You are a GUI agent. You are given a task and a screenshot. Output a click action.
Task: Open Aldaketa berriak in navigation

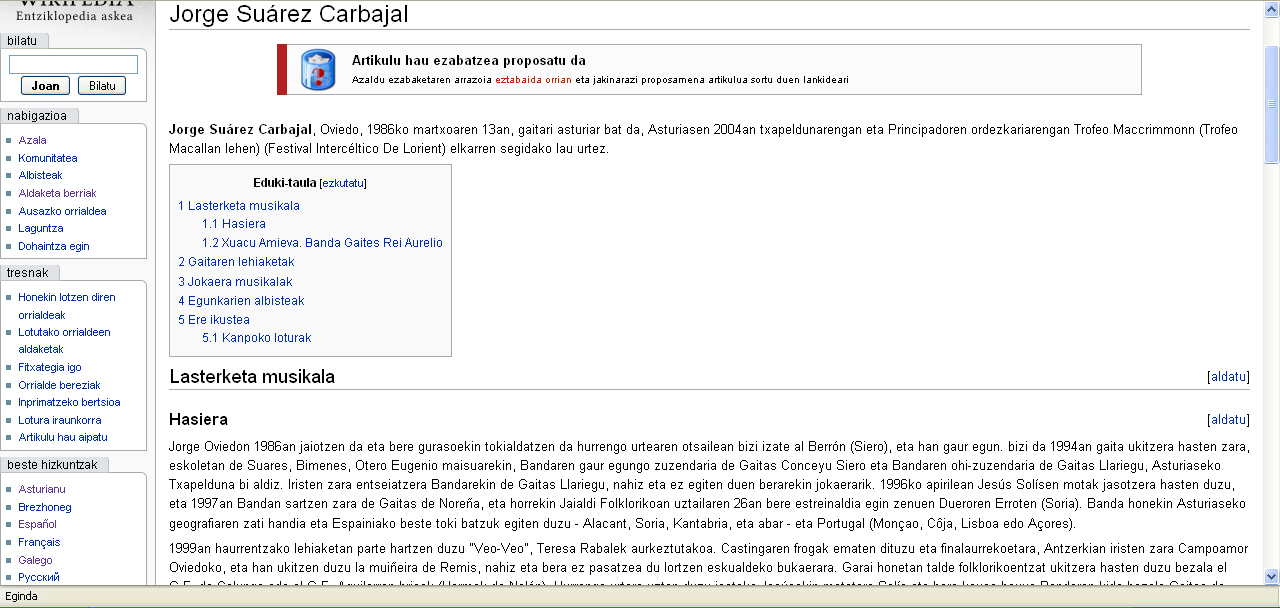point(57,193)
